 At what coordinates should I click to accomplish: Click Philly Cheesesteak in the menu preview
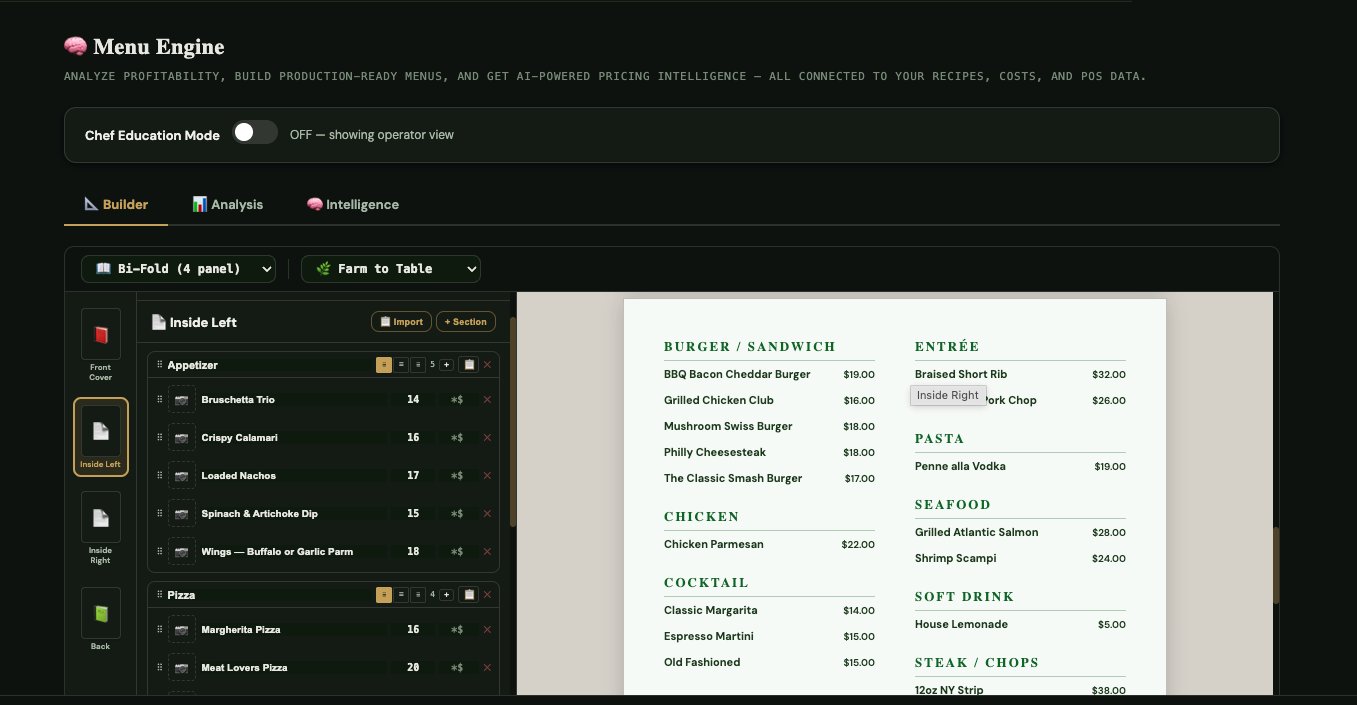coord(714,452)
